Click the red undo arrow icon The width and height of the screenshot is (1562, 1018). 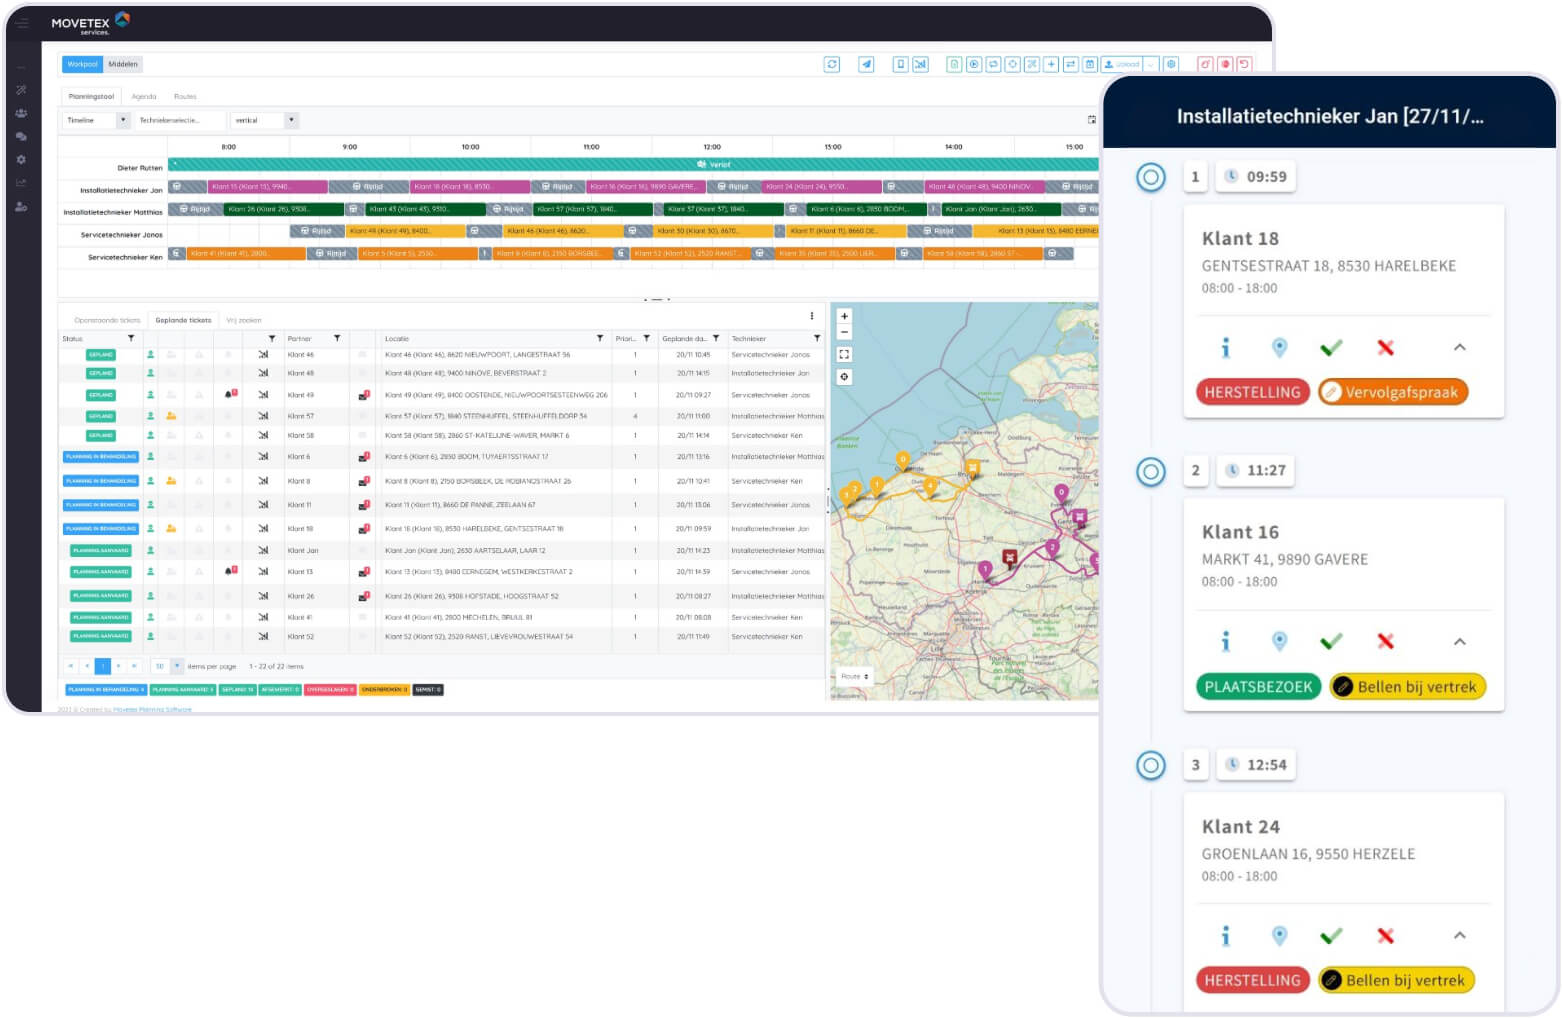coord(1244,64)
